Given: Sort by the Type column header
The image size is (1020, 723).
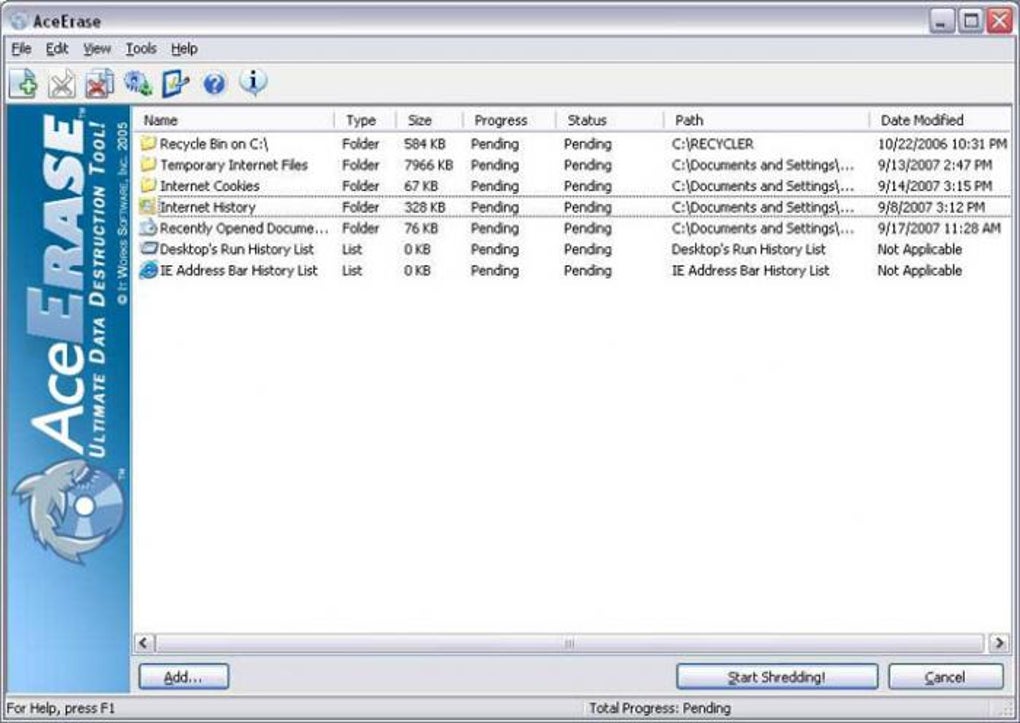Looking at the screenshot, I should 365,120.
